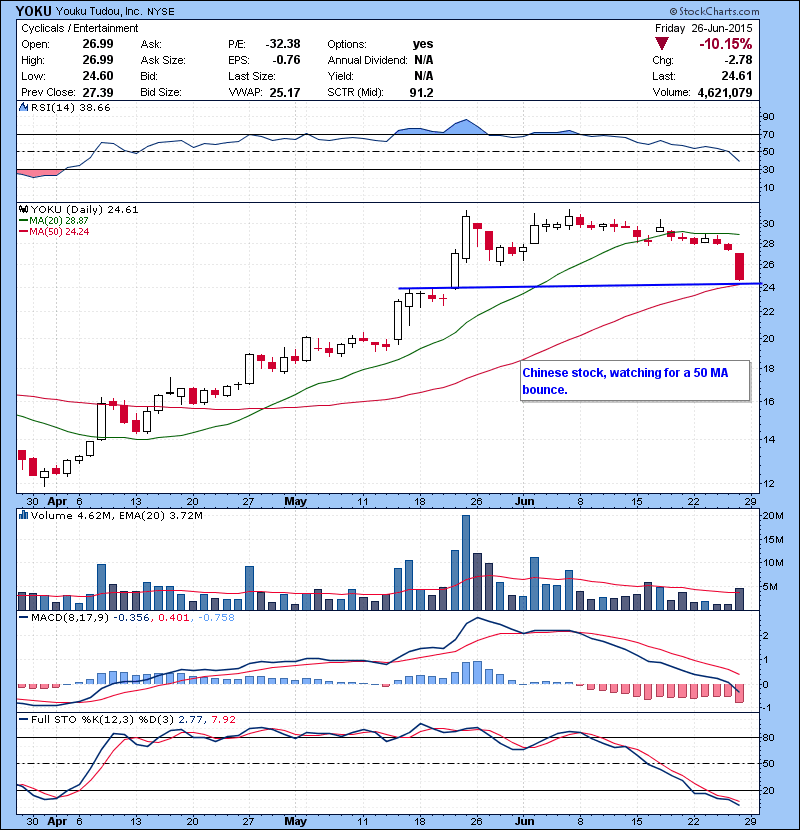
Task: Click the Volume panel bar-chart icon
Action: point(24,516)
